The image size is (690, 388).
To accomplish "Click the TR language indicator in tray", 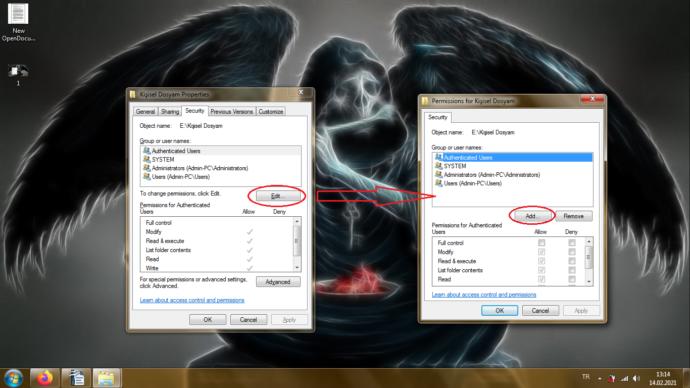I will (586, 377).
